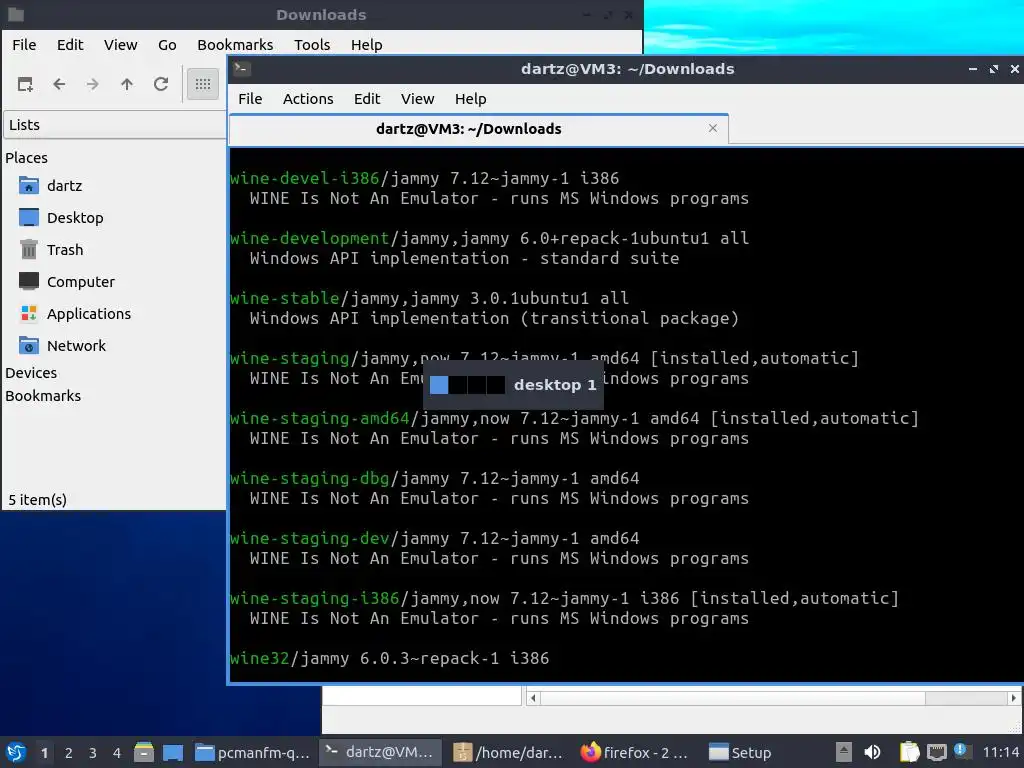The height and width of the screenshot is (768, 1024).
Task: Select the dartz@VM3: ~/Downloads terminal tab
Action: point(479,129)
